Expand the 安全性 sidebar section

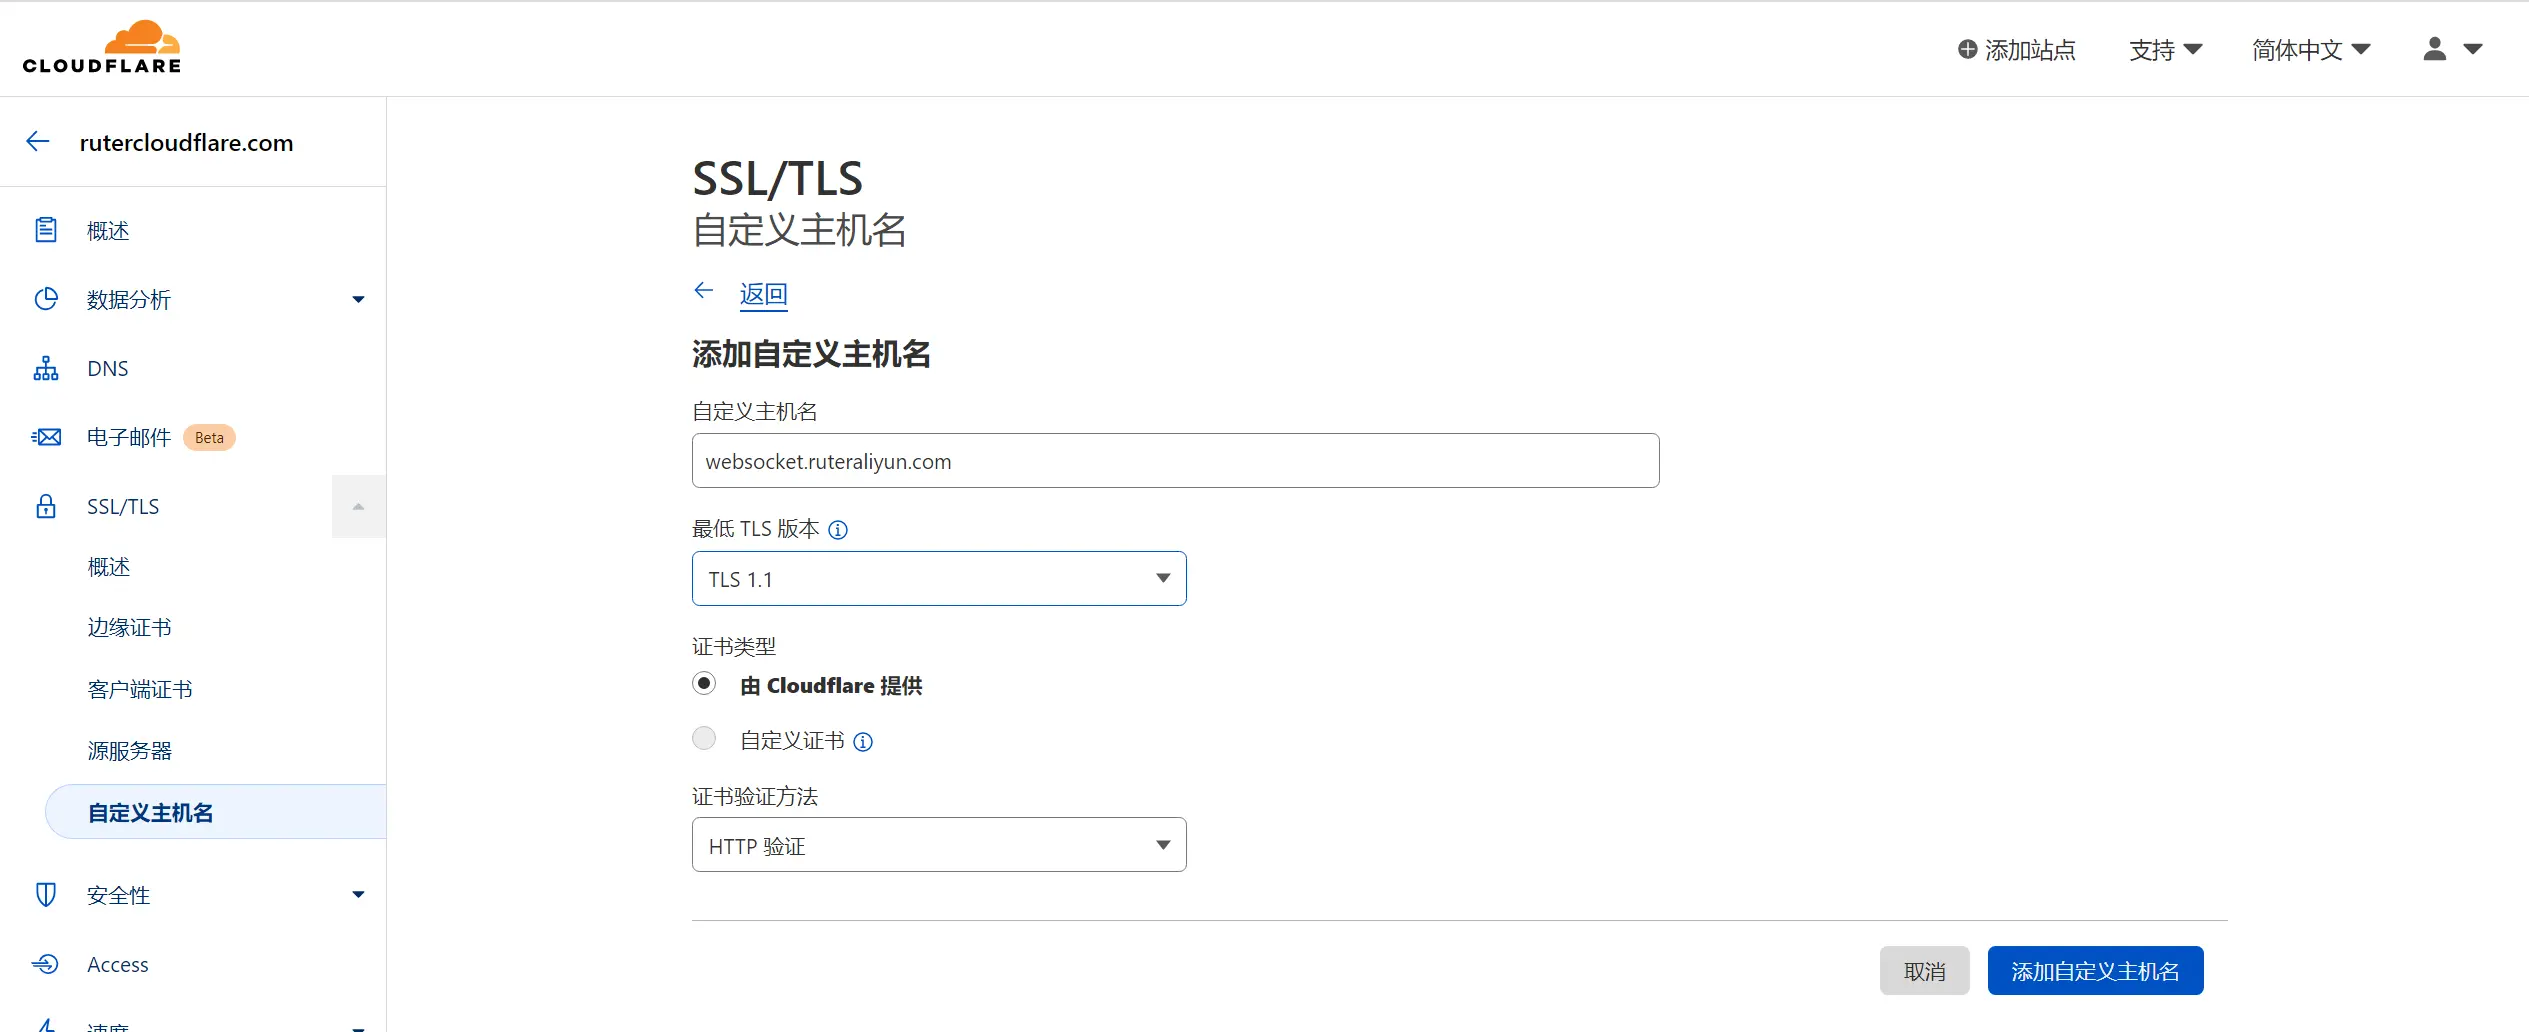coord(358,895)
